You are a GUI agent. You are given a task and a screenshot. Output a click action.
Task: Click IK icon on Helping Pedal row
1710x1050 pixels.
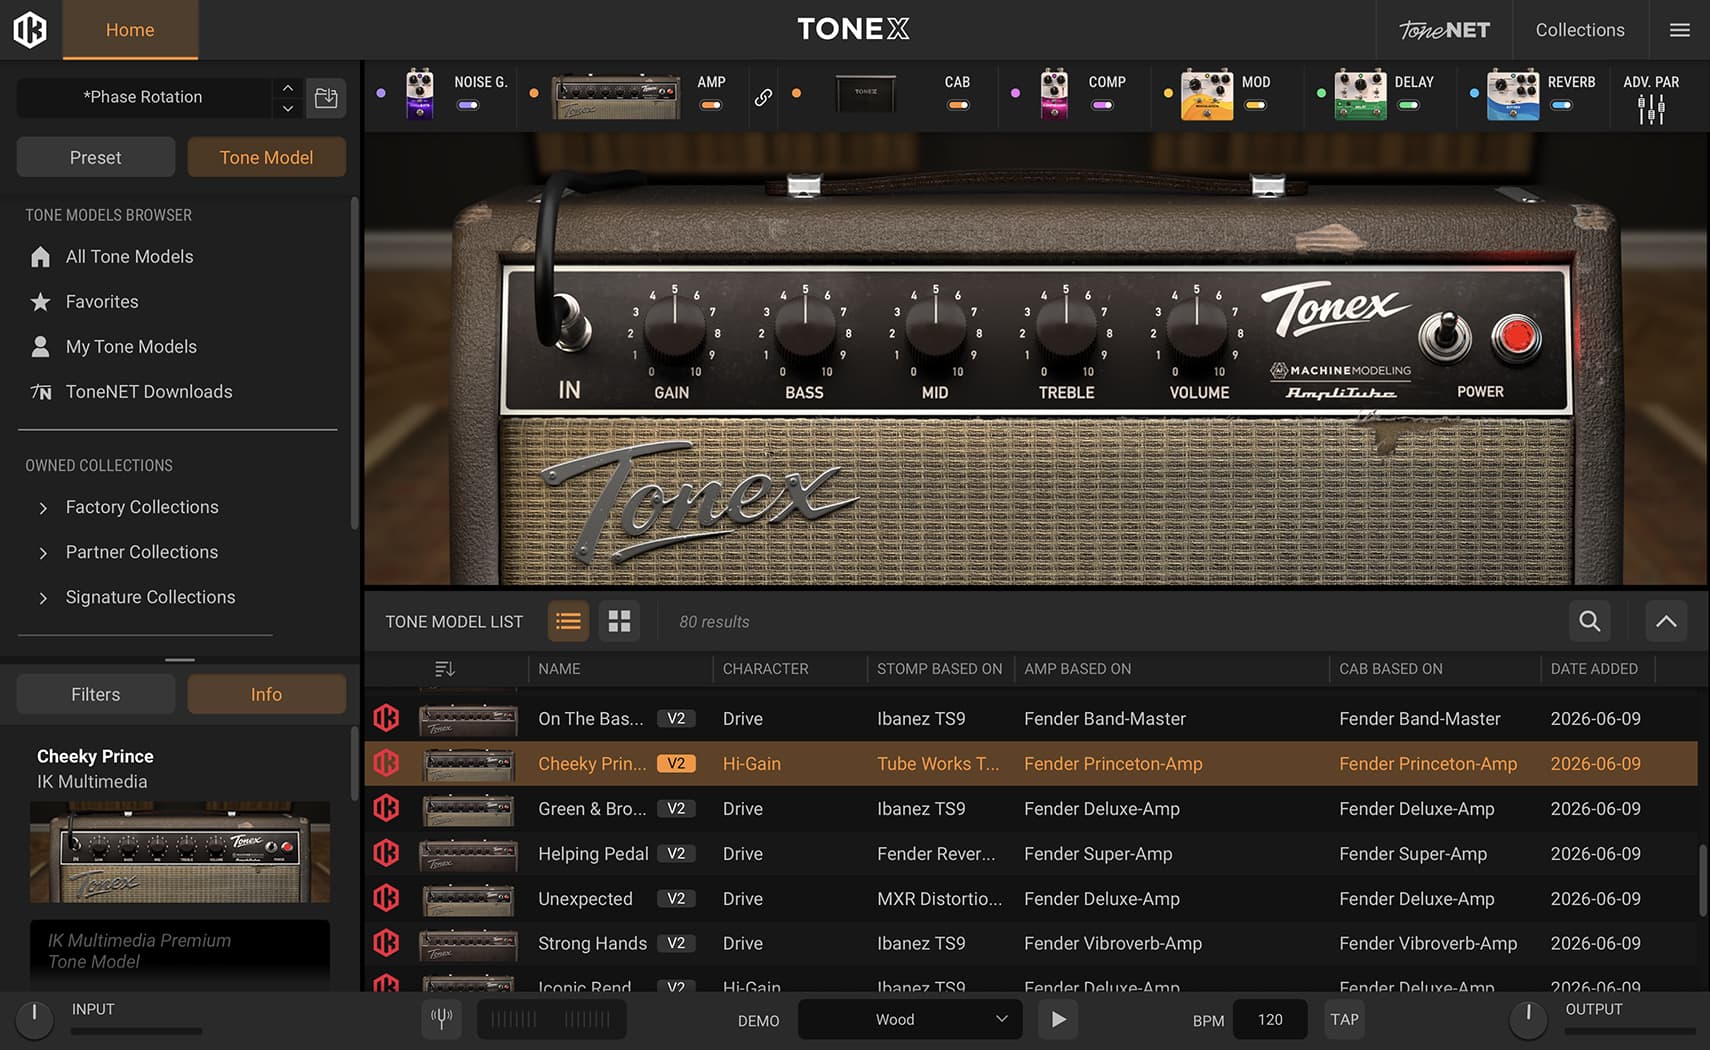386,853
